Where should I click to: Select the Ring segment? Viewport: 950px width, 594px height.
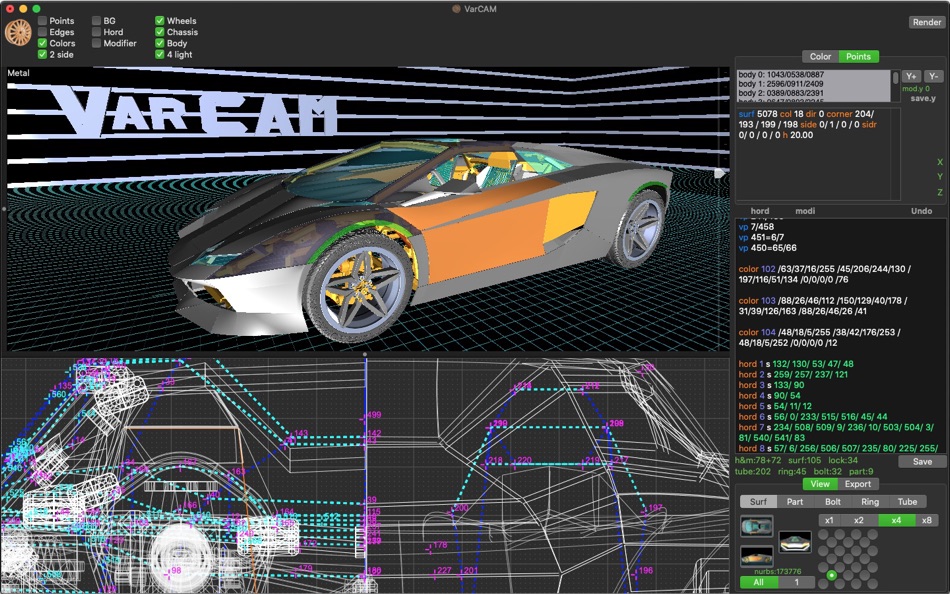pos(870,502)
